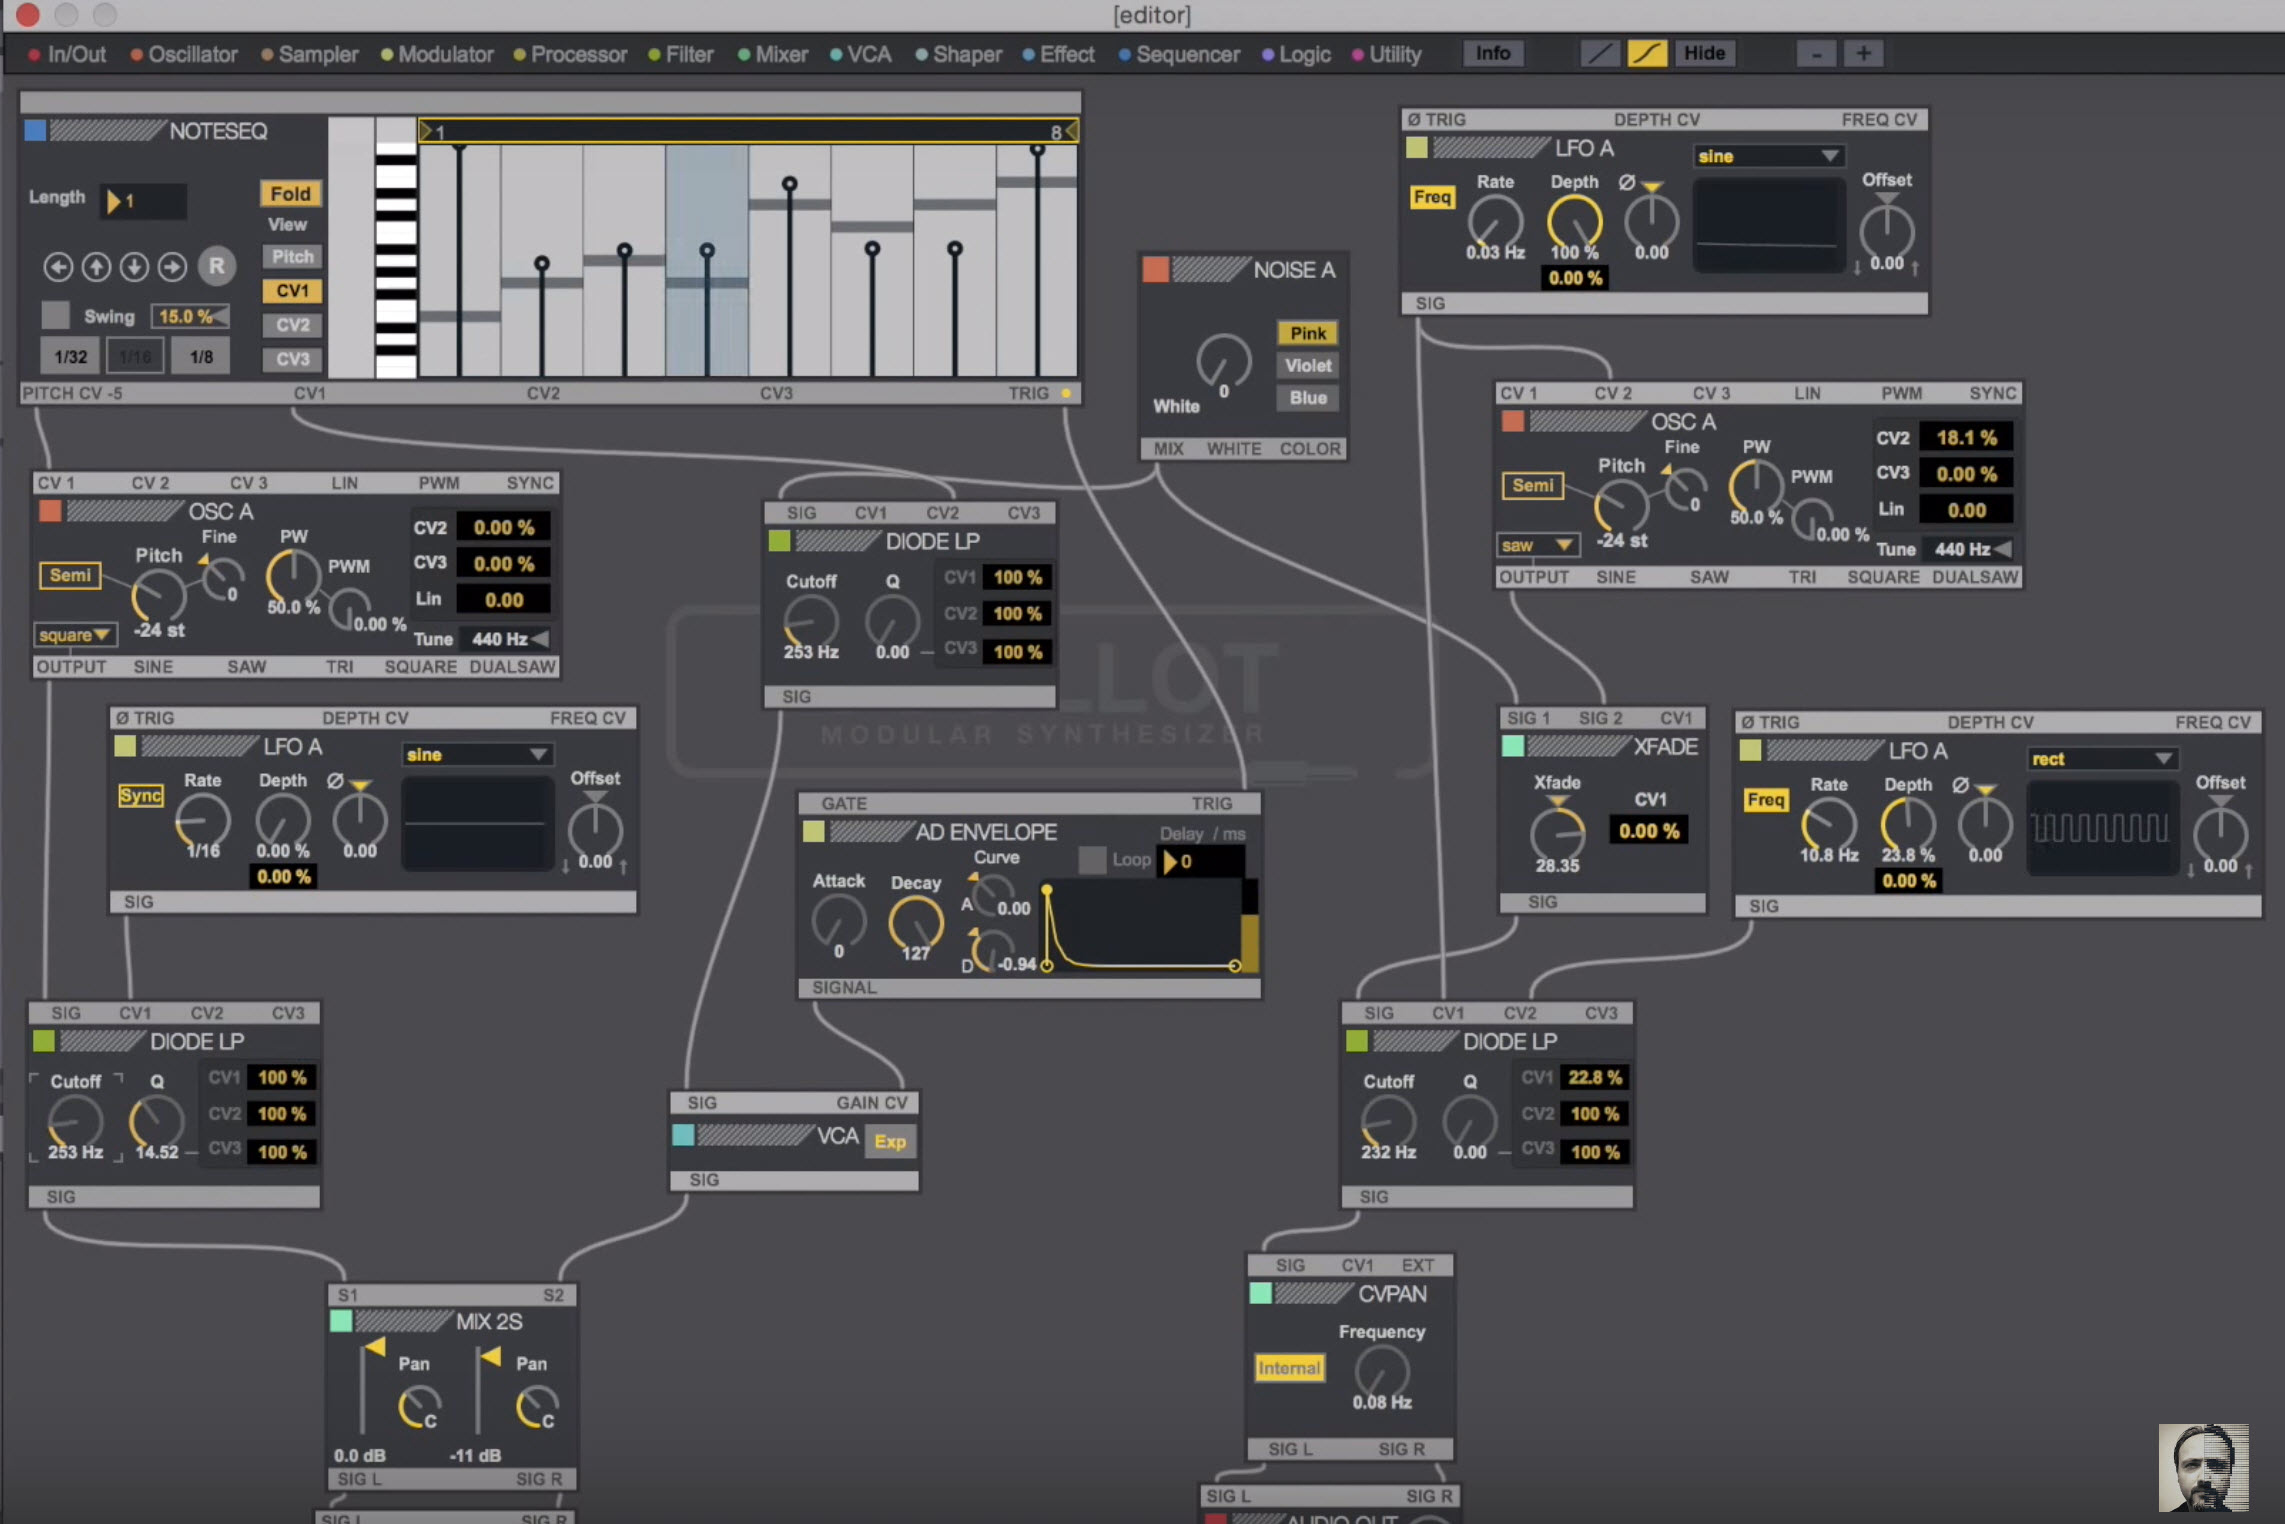Zoom in using the plus icon
This screenshot has width=2285, height=1524.
point(1864,53)
